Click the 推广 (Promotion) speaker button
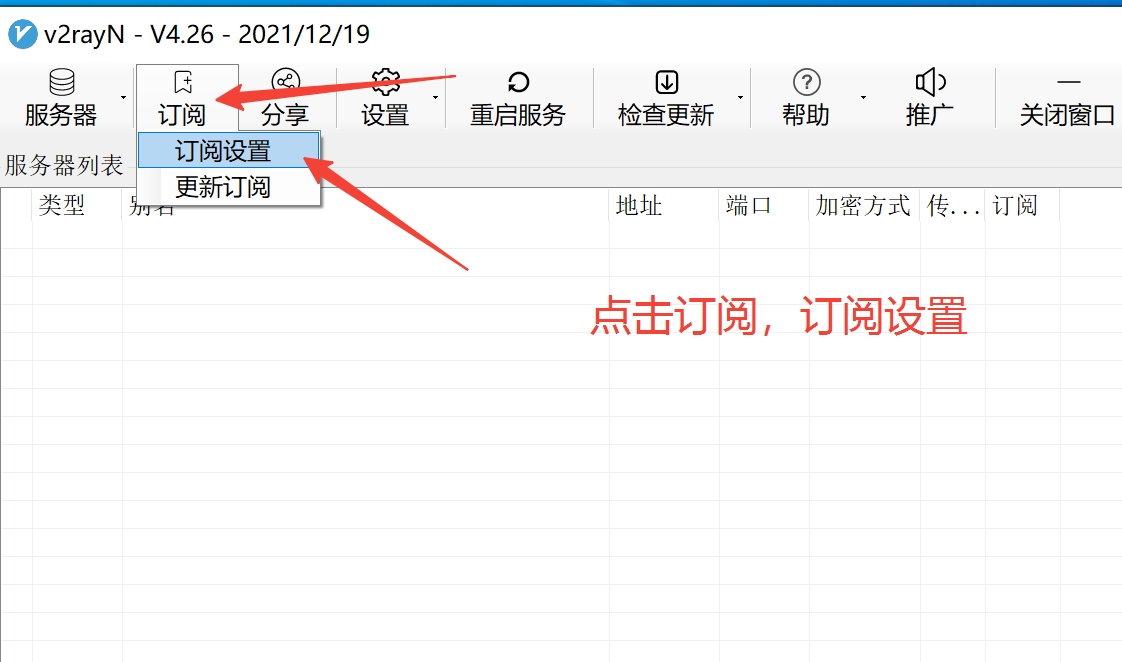Viewport: 1122px width, 662px height. coord(929,97)
